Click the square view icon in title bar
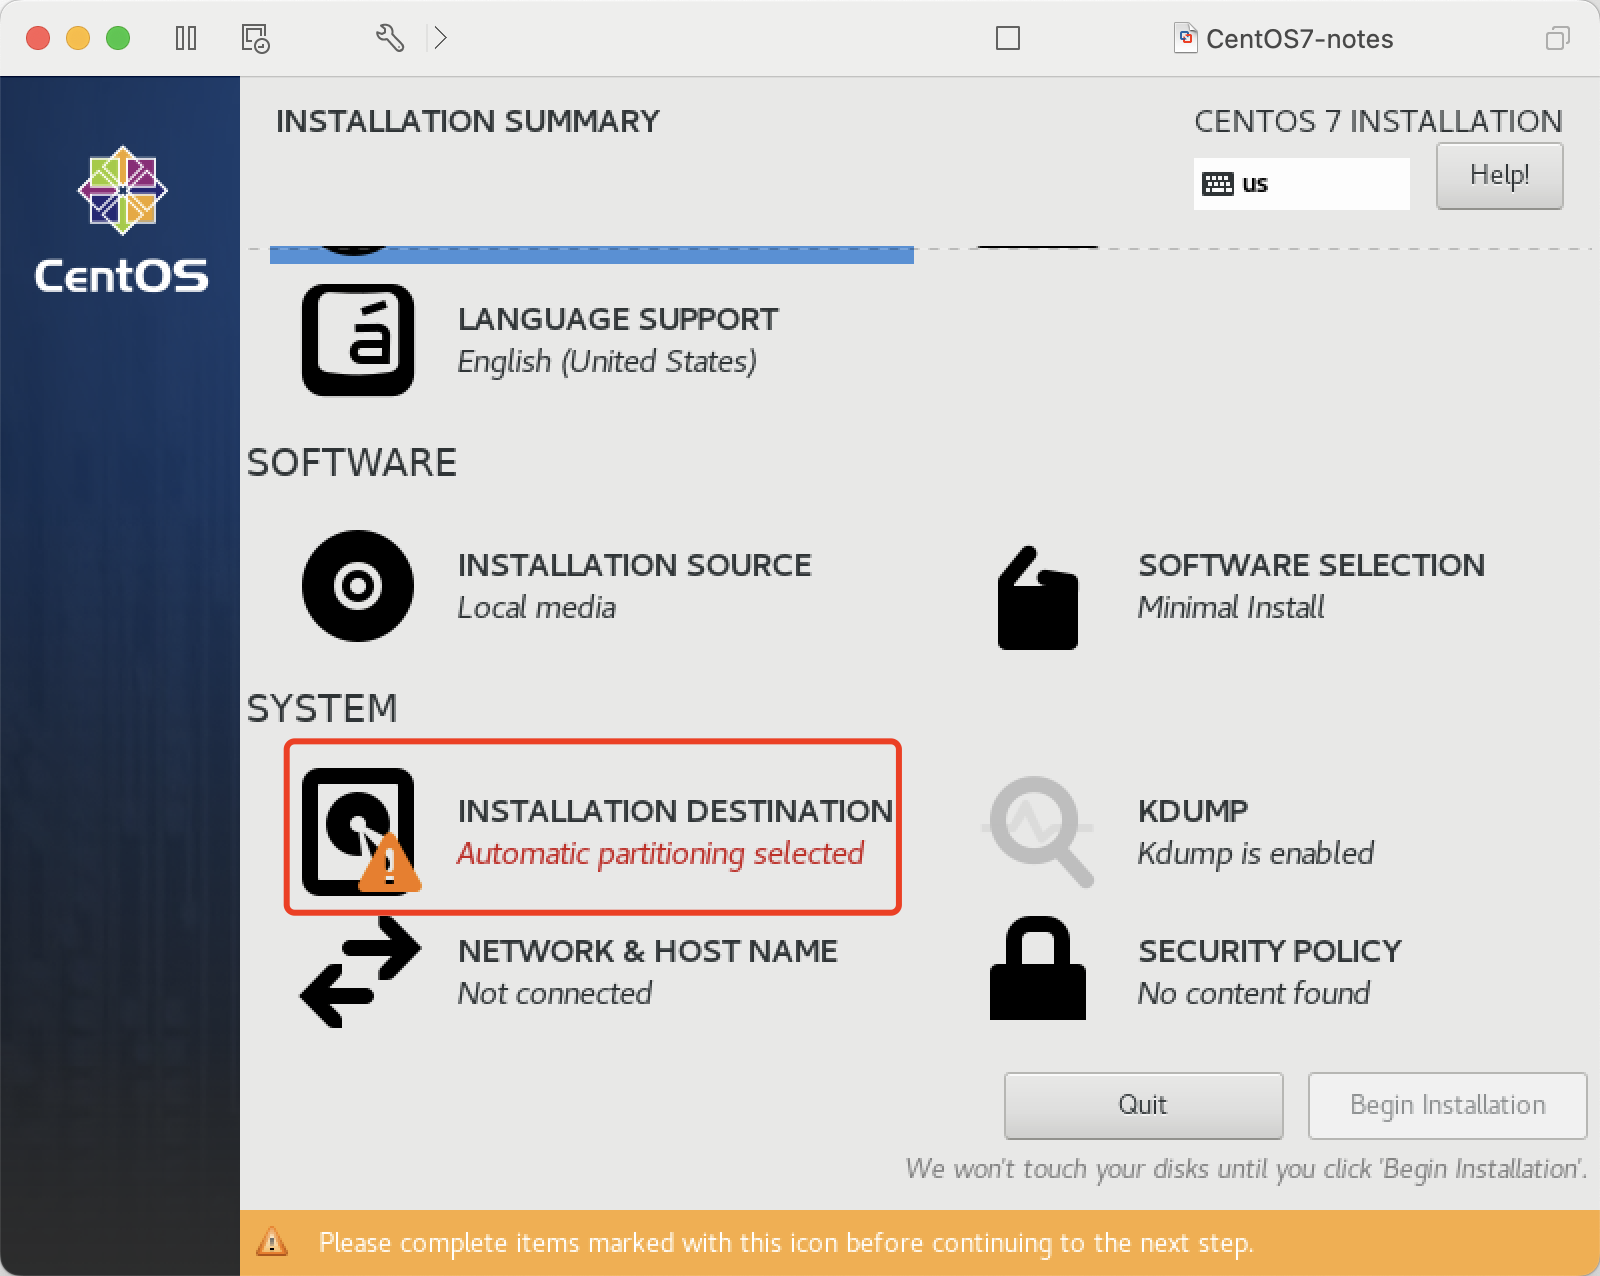 [x=1008, y=38]
